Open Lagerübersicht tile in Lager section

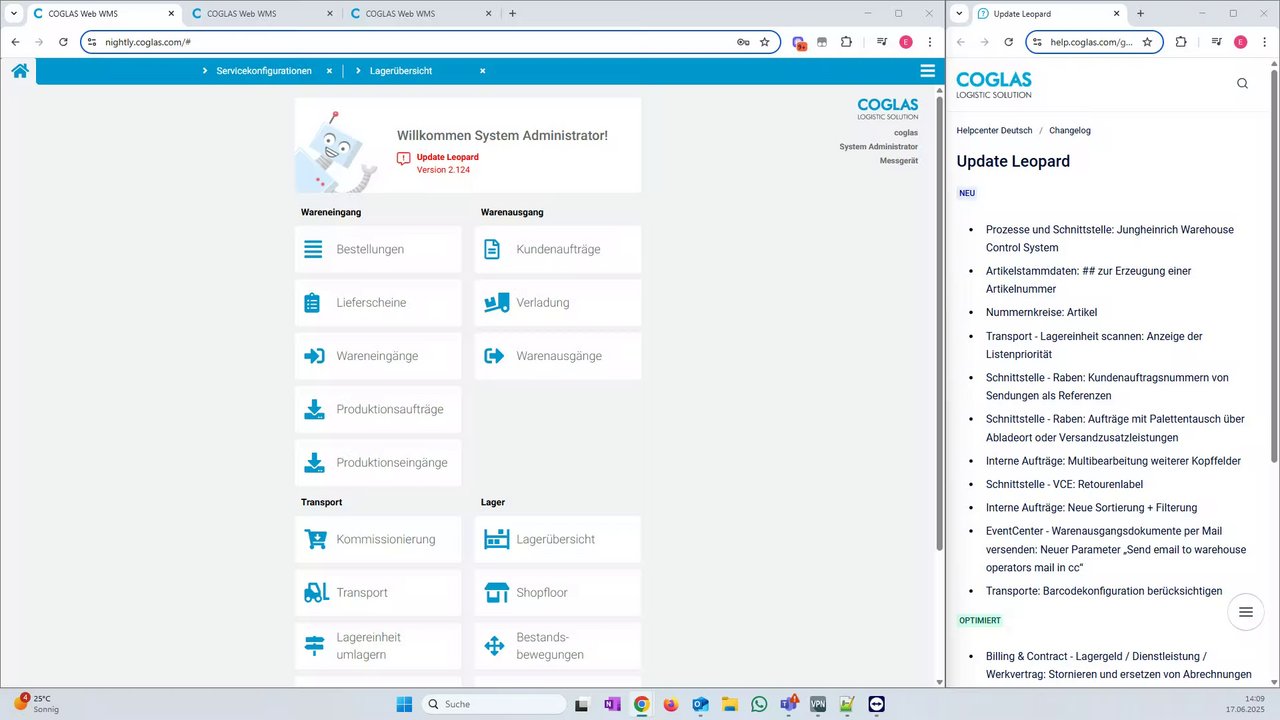point(558,539)
